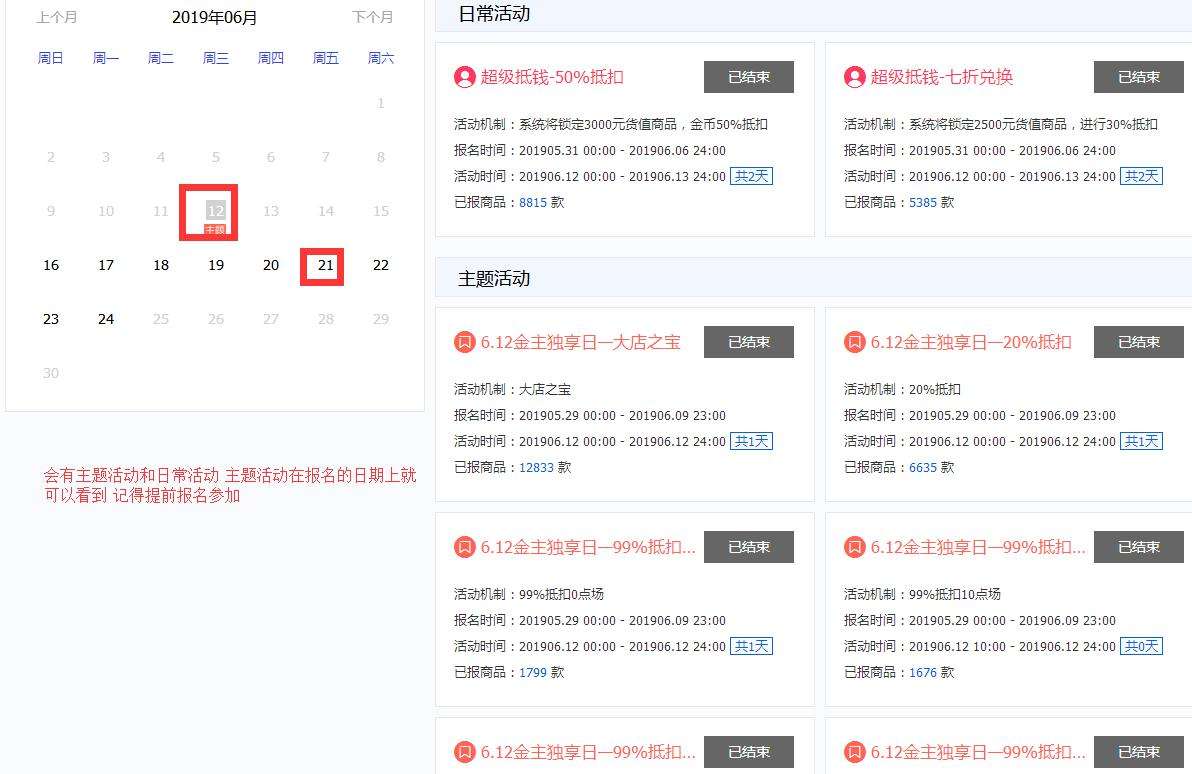Click the bookmark icon on the 99%抵扣0点场 card
Viewport: 1192px width, 774px height.
(x=463, y=547)
